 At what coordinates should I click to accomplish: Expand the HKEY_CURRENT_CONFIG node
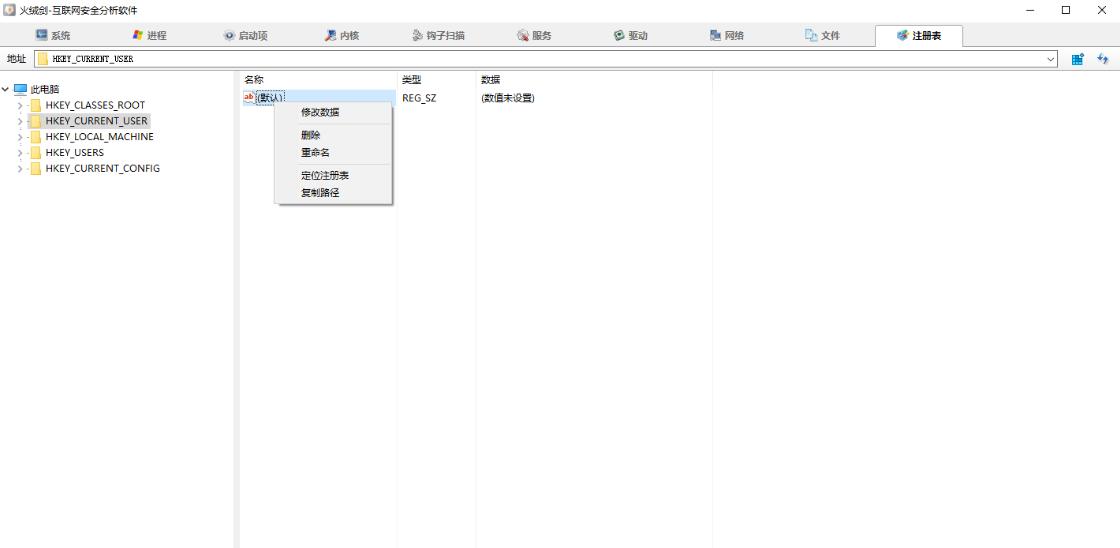[x=20, y=169]
